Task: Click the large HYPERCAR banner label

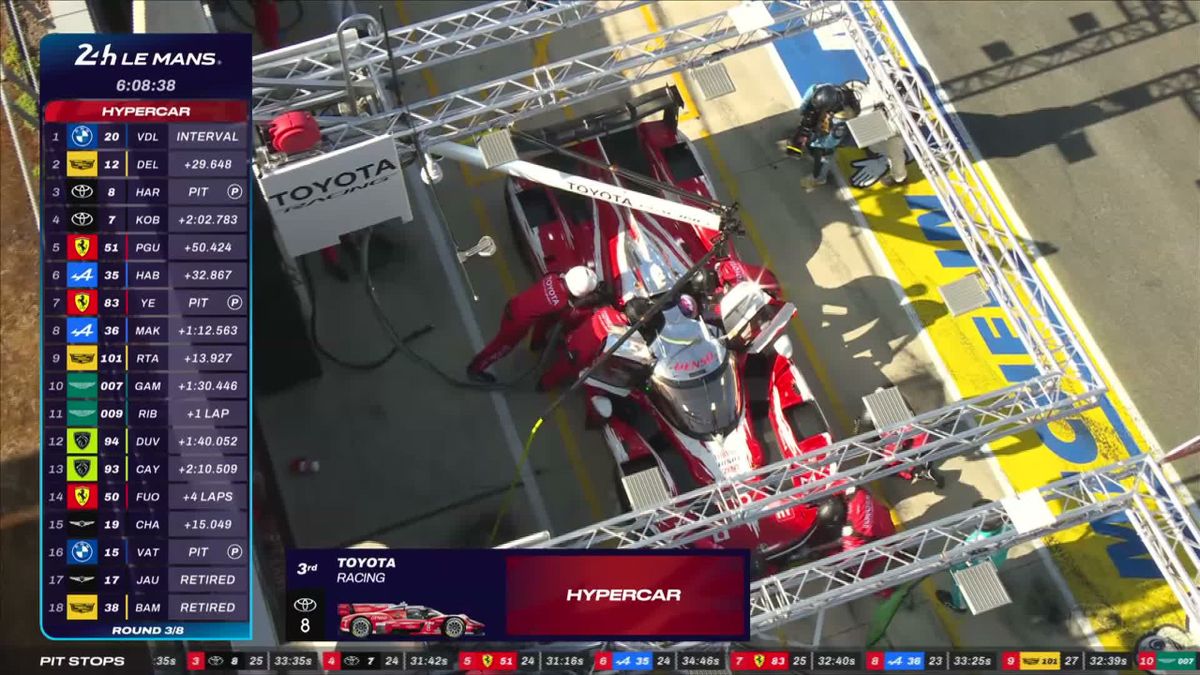Action: pyautogui.click(x=624, y=595)
